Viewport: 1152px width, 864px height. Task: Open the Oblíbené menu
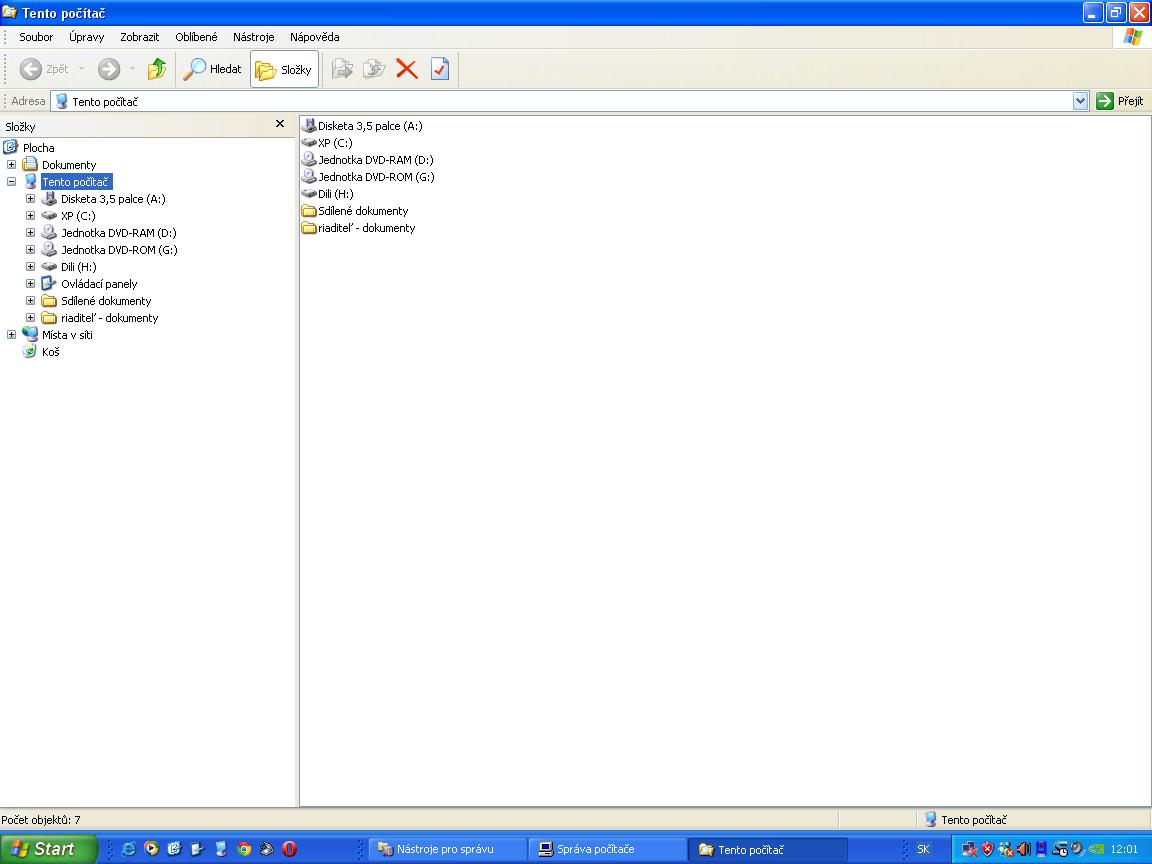coord(196,37)
